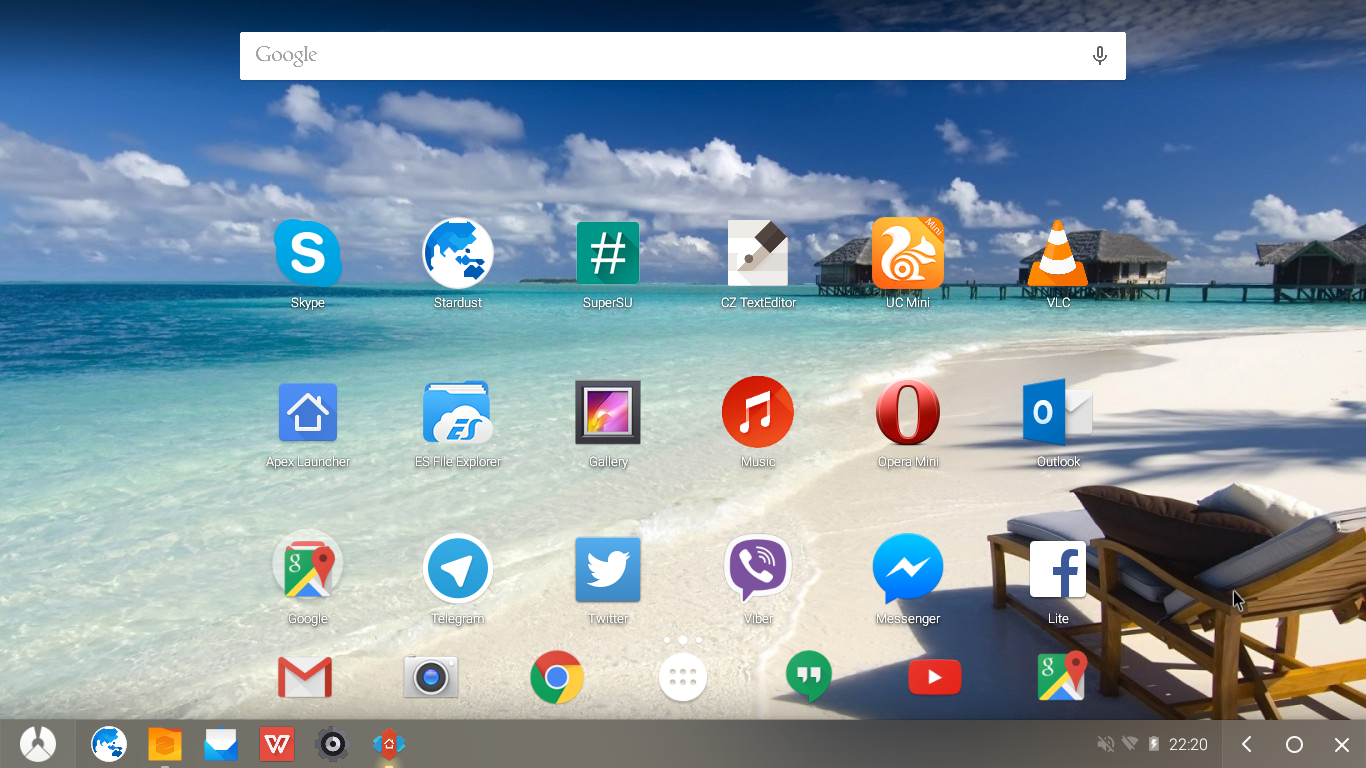
Task: Open the Remix OS start menu button
Action: click(38, 744)
